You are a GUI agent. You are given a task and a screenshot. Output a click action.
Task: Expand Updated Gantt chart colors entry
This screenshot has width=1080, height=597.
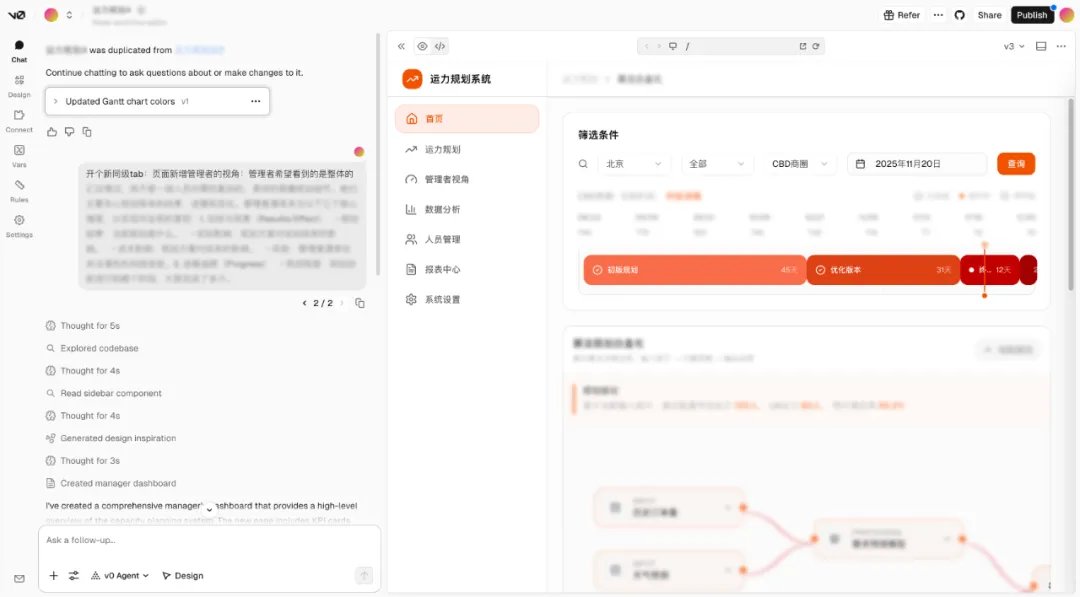click(x=56, y=101)
